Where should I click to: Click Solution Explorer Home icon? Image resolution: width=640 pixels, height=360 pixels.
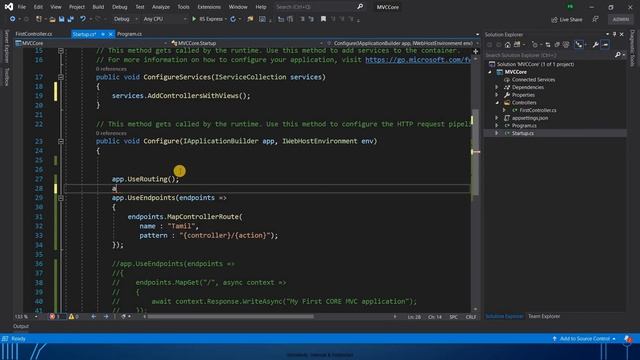[x=507, y=45]
